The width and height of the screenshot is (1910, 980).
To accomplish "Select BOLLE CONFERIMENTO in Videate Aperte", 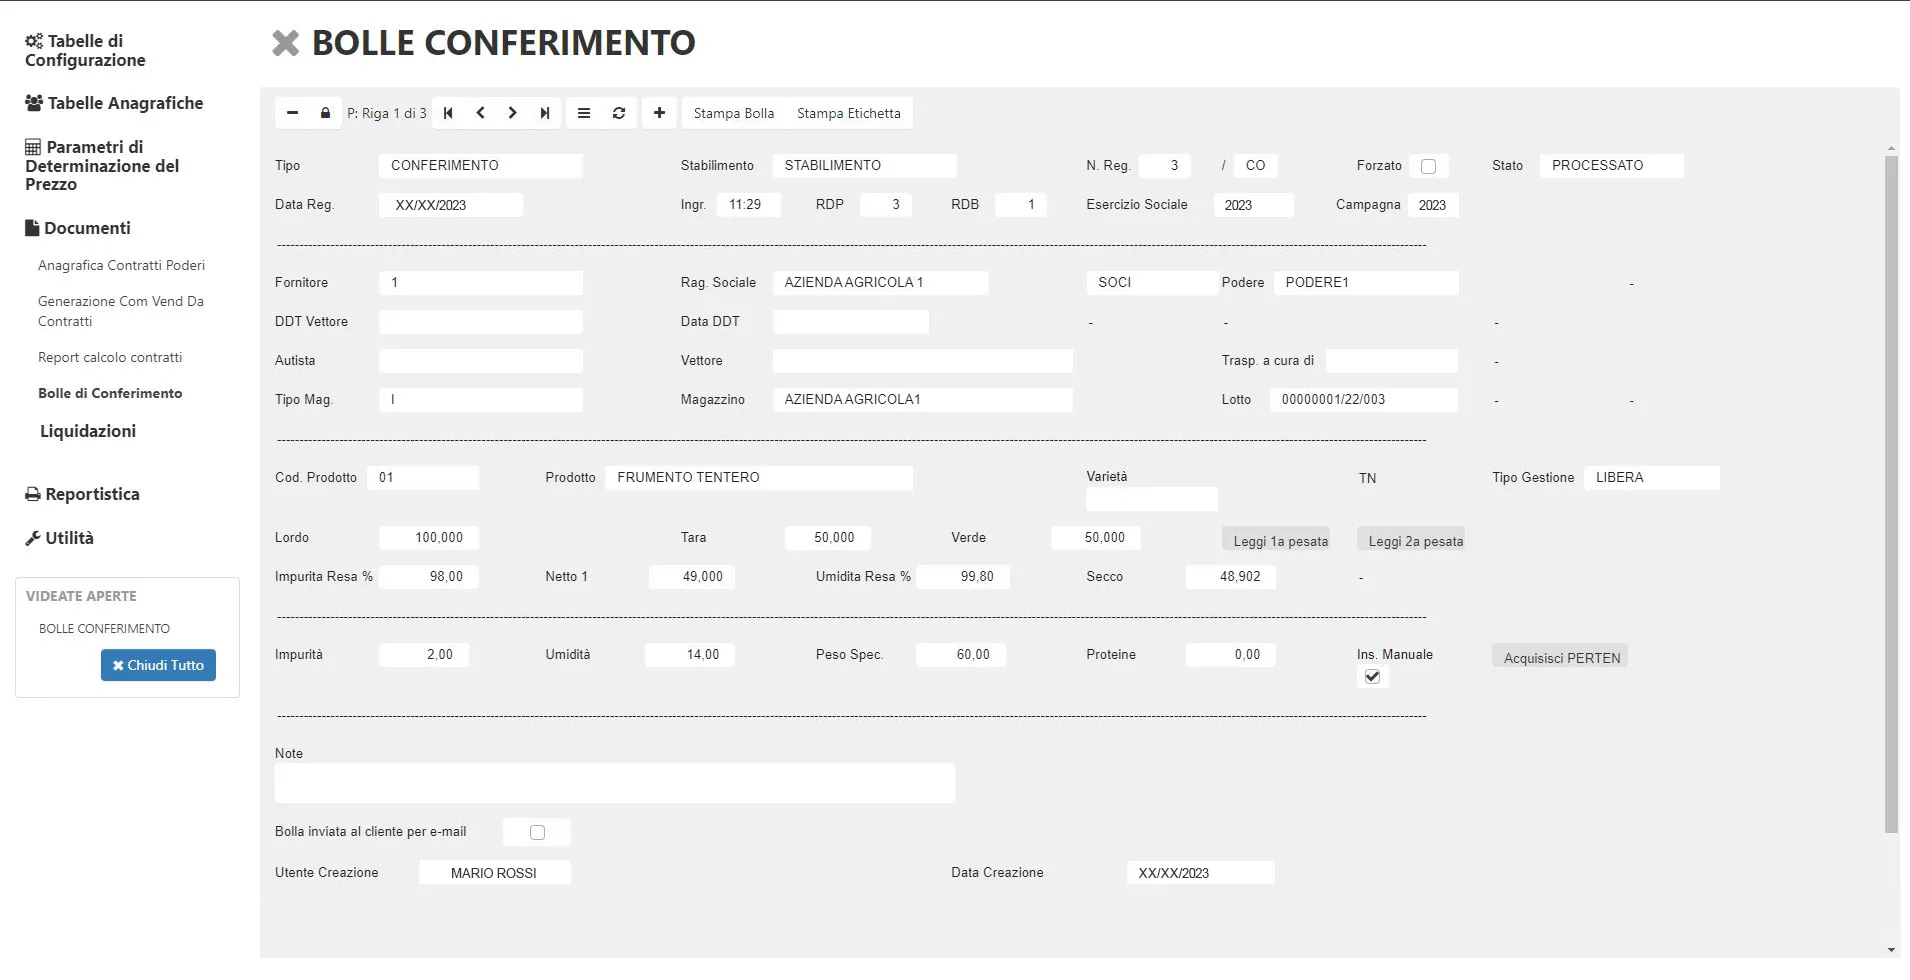I will (x=104, y=628).
